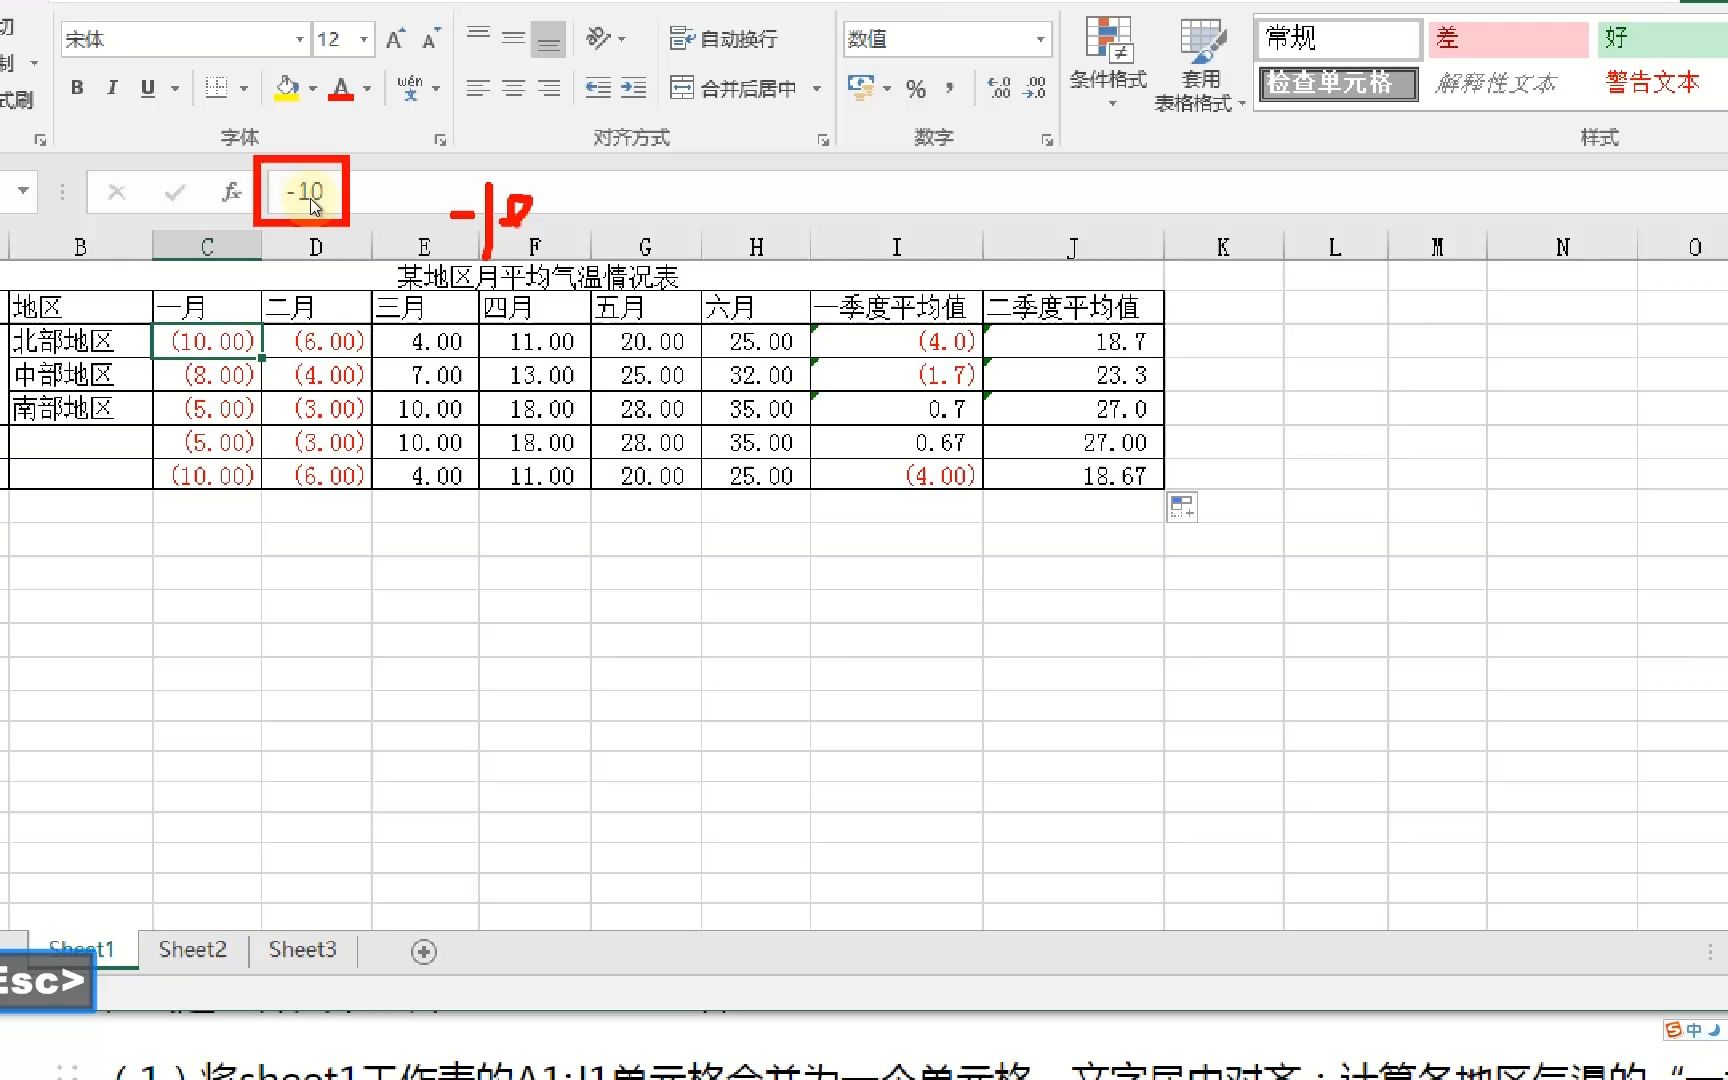Screen dimensions: 1728x1080
Task: Click 合并后居中 merge and center
Action: 733,88
